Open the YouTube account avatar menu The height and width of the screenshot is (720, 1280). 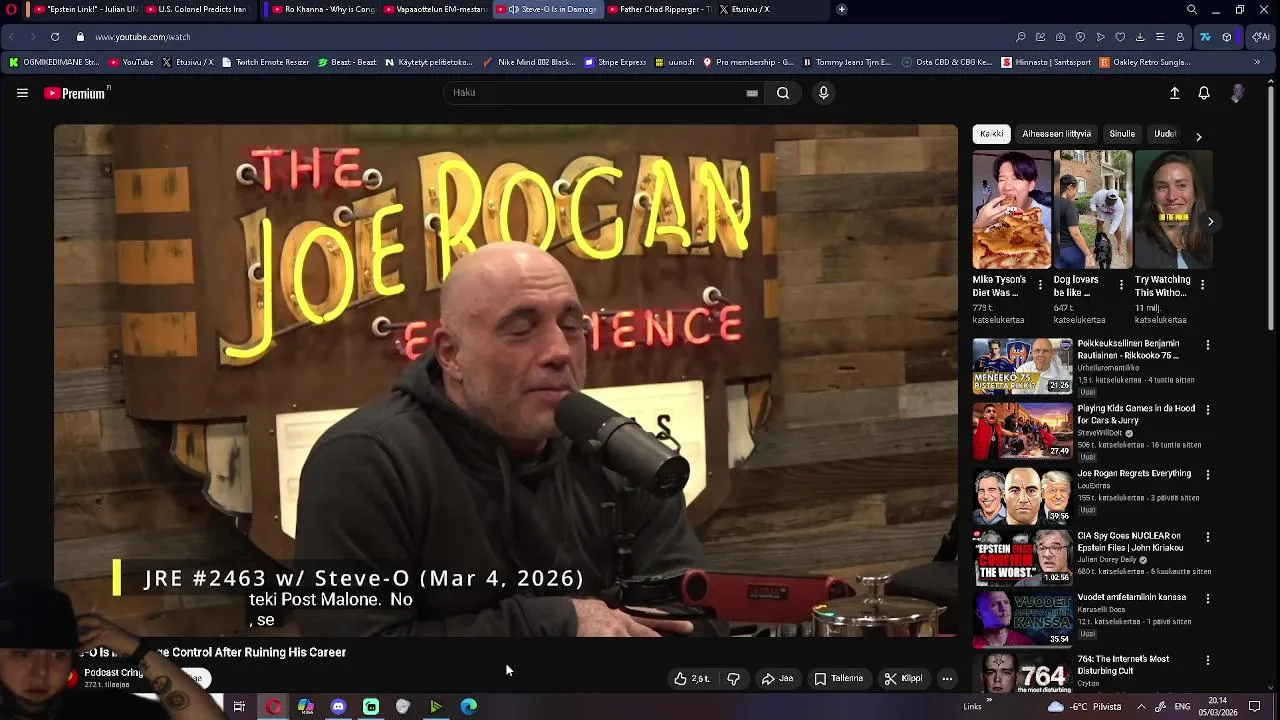pyautogui.click(x=1238, y=93)
